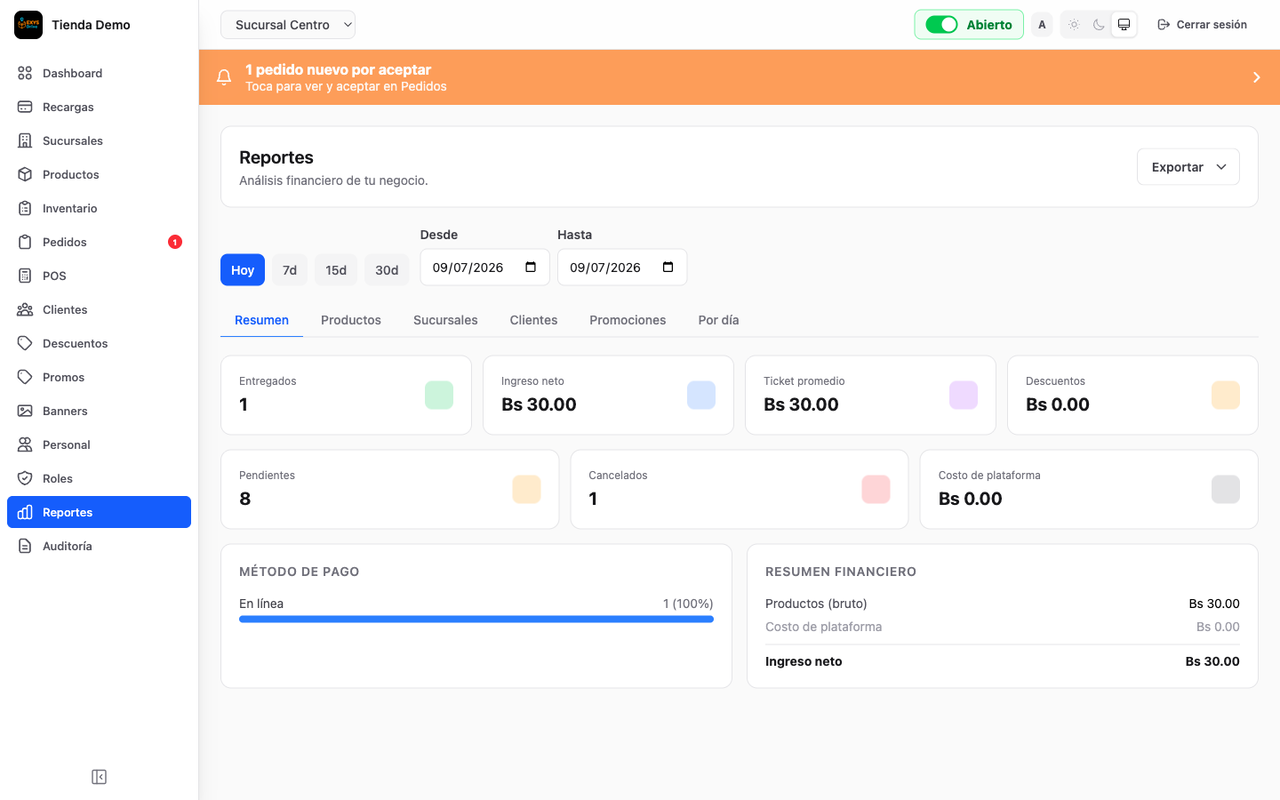Open the Roles shield icon in sidebar
1280x800 pixels.
(x=25, y=478)
